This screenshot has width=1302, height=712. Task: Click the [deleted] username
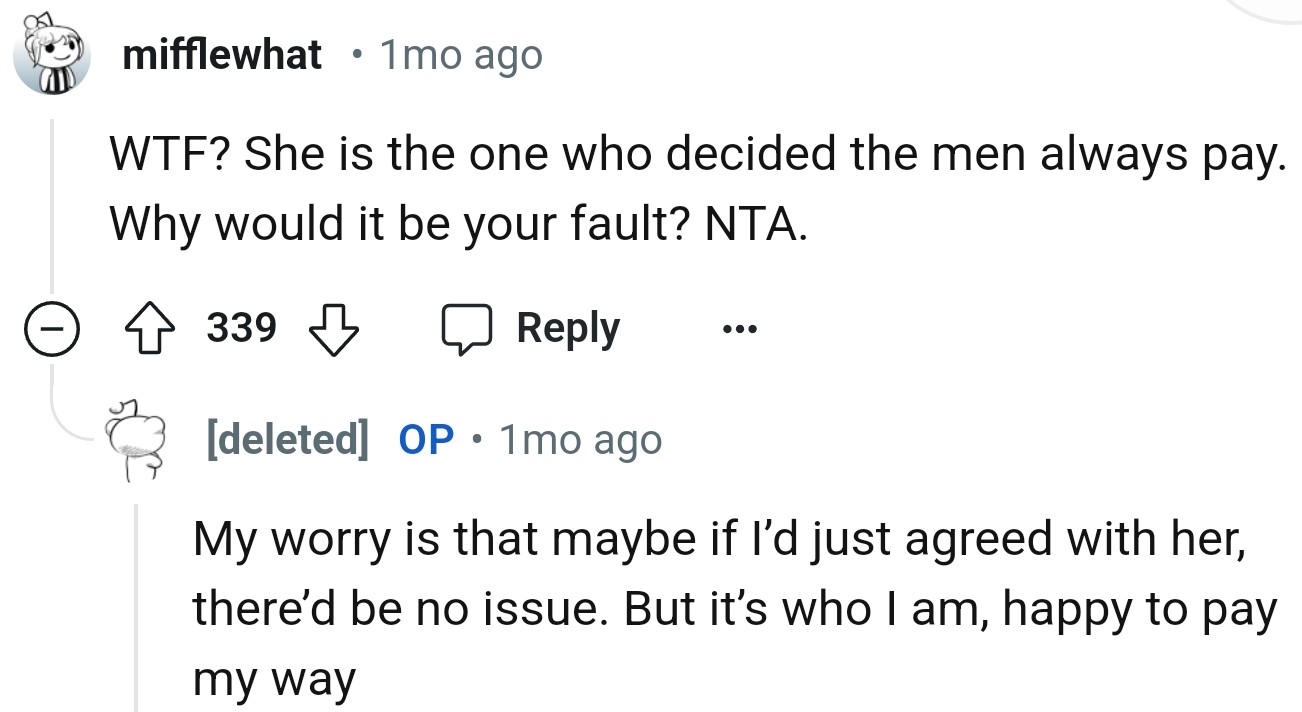click(285, 439)
